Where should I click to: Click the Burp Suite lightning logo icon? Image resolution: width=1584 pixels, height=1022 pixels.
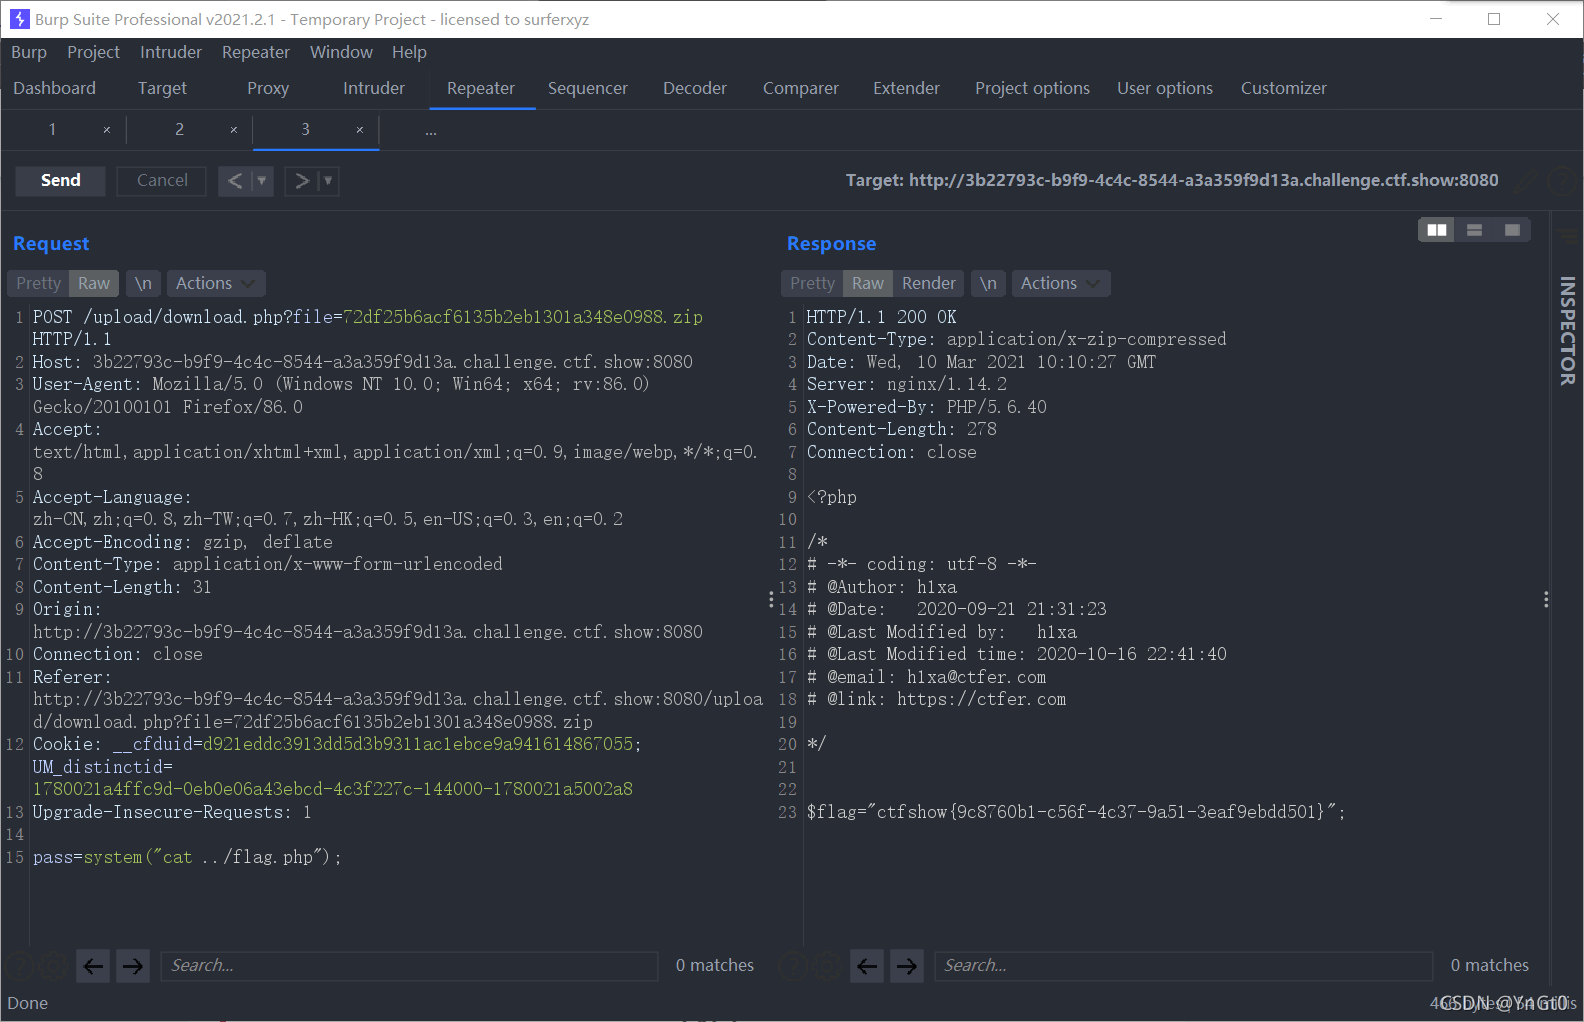19,19
